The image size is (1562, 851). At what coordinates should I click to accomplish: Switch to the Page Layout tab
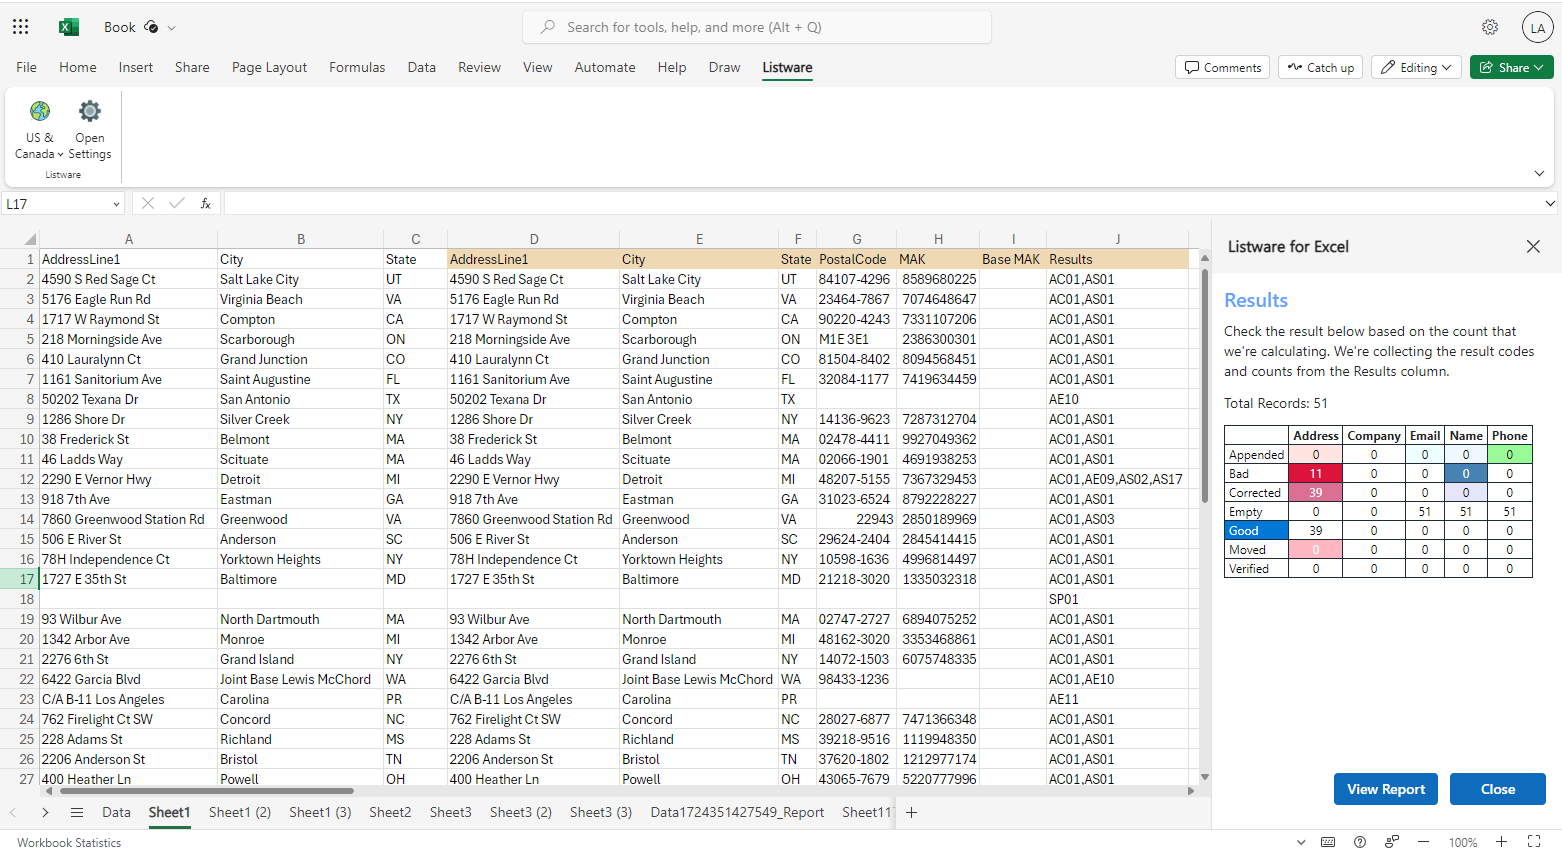[269, 67]
